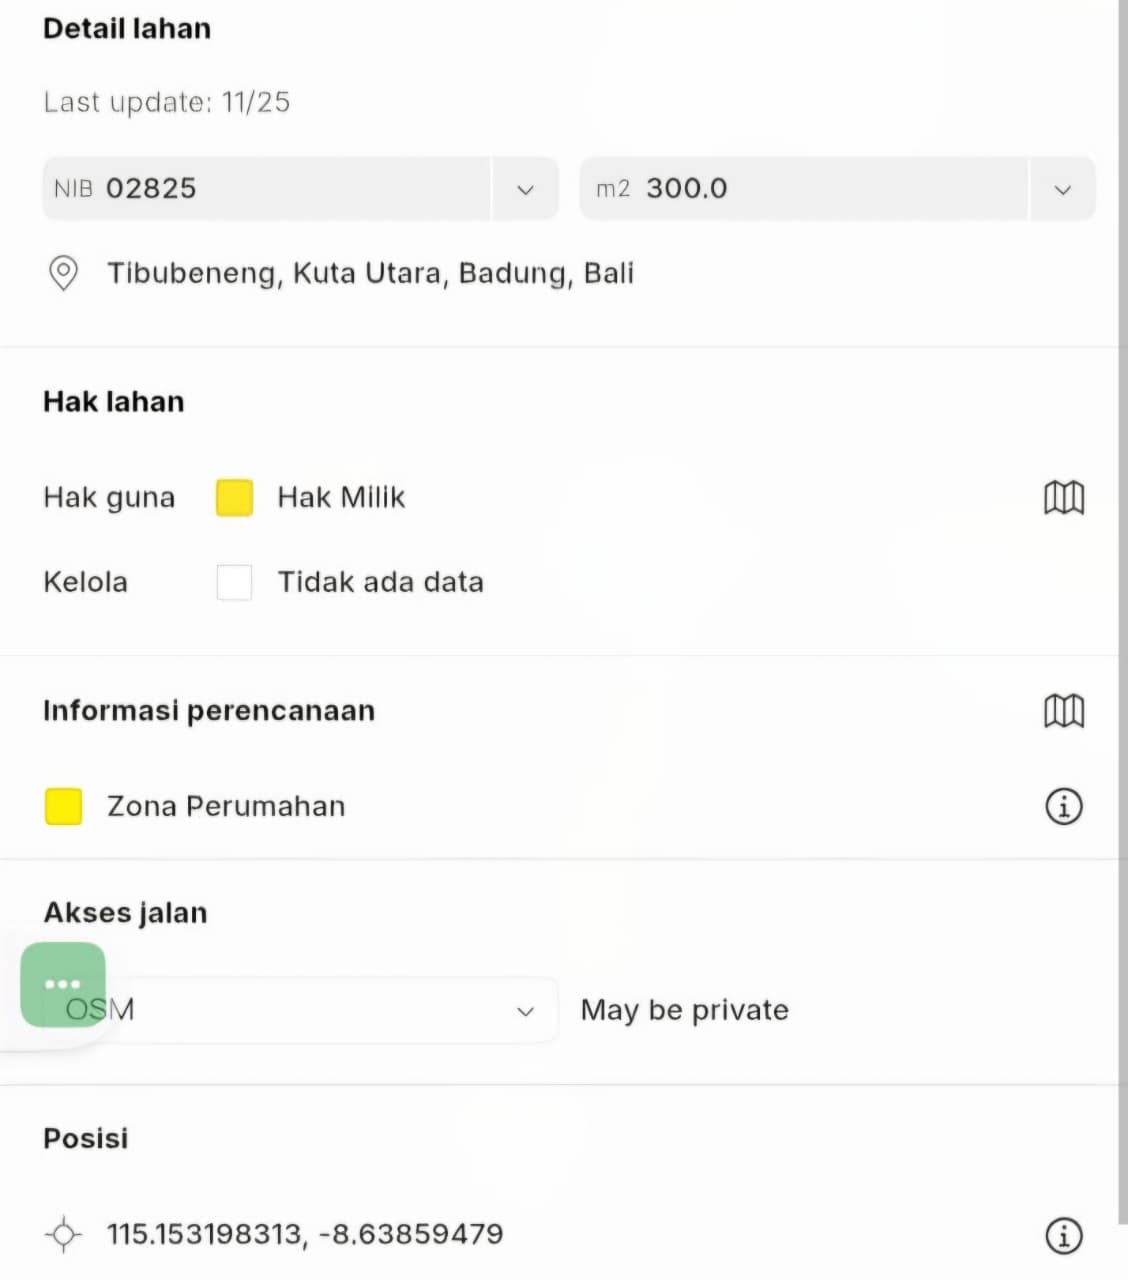Click the map icon beside Hak Milik
The height and width of the screenshot is (1280, 1128).
tap(1064, 497)
